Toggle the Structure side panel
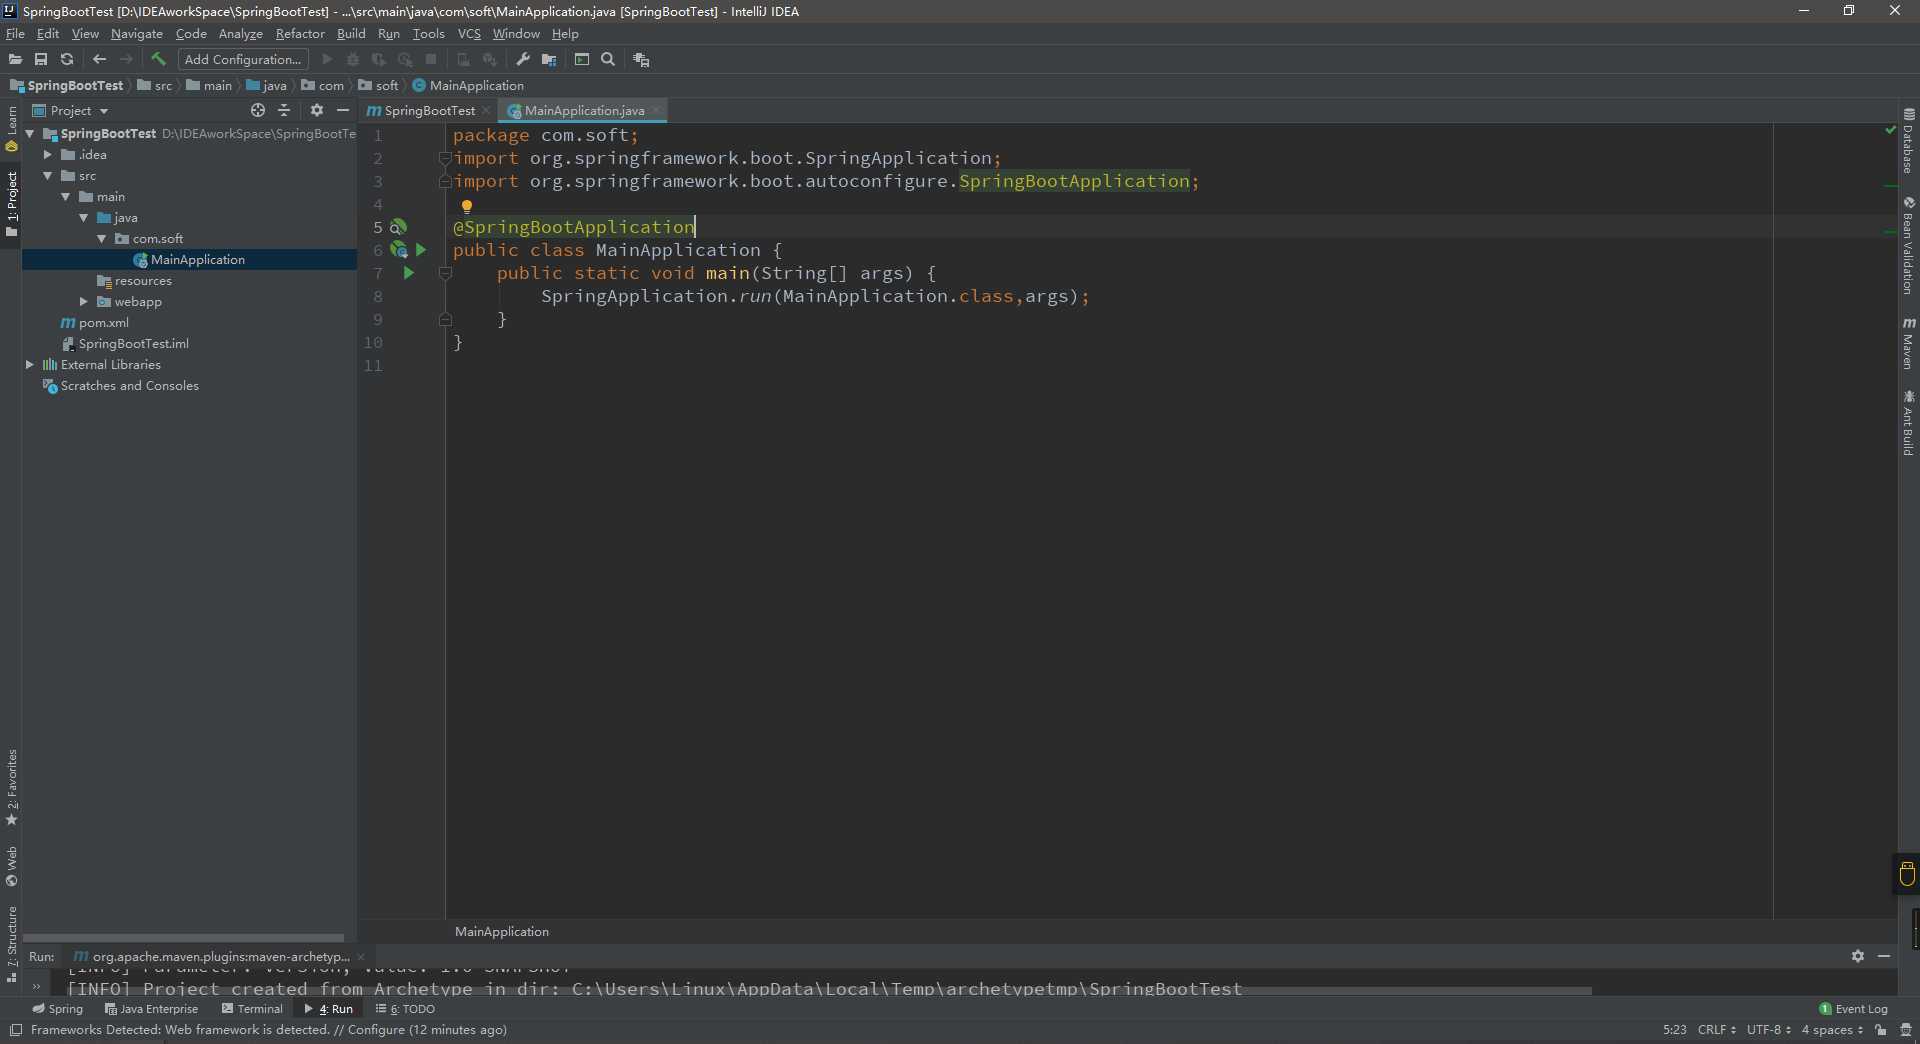1920x1044 pixels. pos(12,944)
